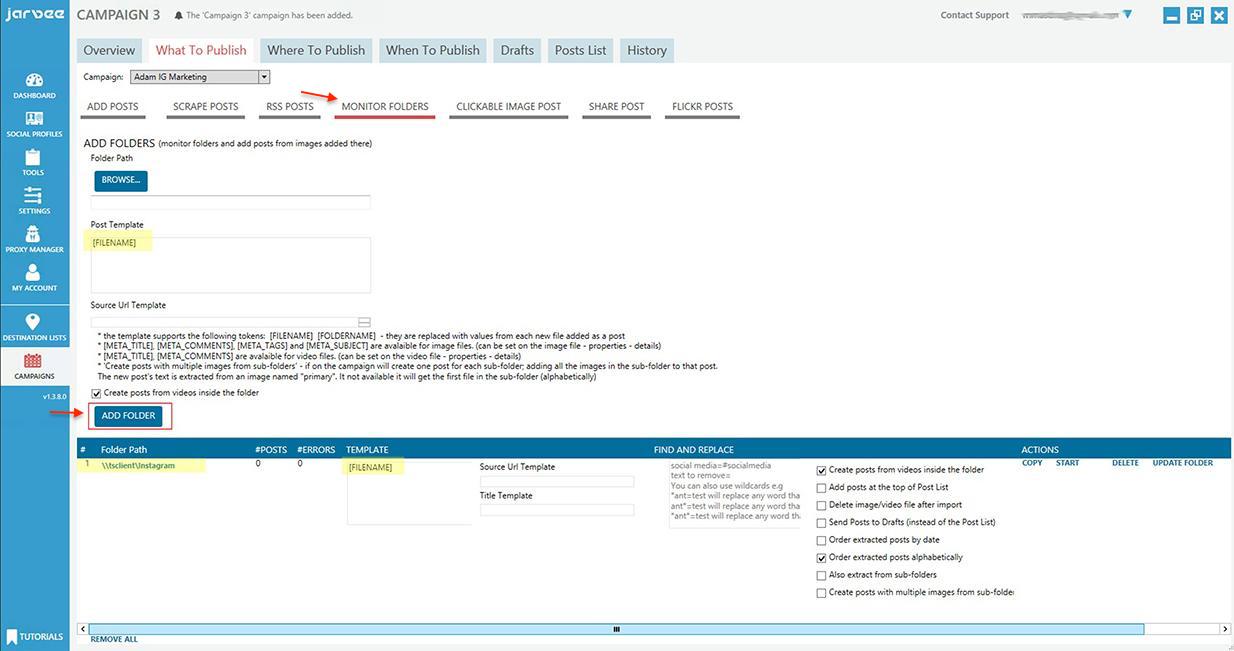Select the Scrape Posts sub-tab
Image resolution: width=1234 pixels, height=651 pixels.
point(205,107)
